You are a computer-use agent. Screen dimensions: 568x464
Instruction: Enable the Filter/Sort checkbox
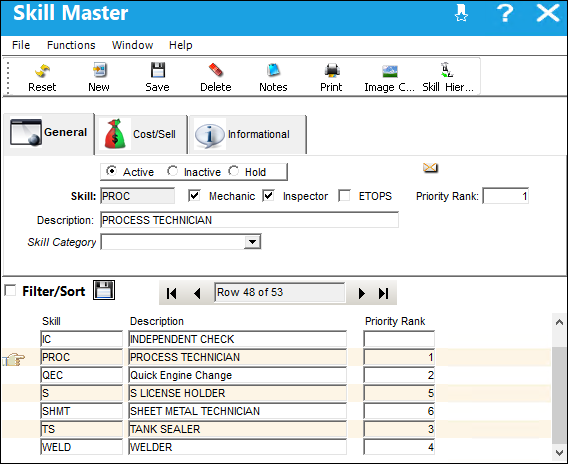click(x=10, y=290)
